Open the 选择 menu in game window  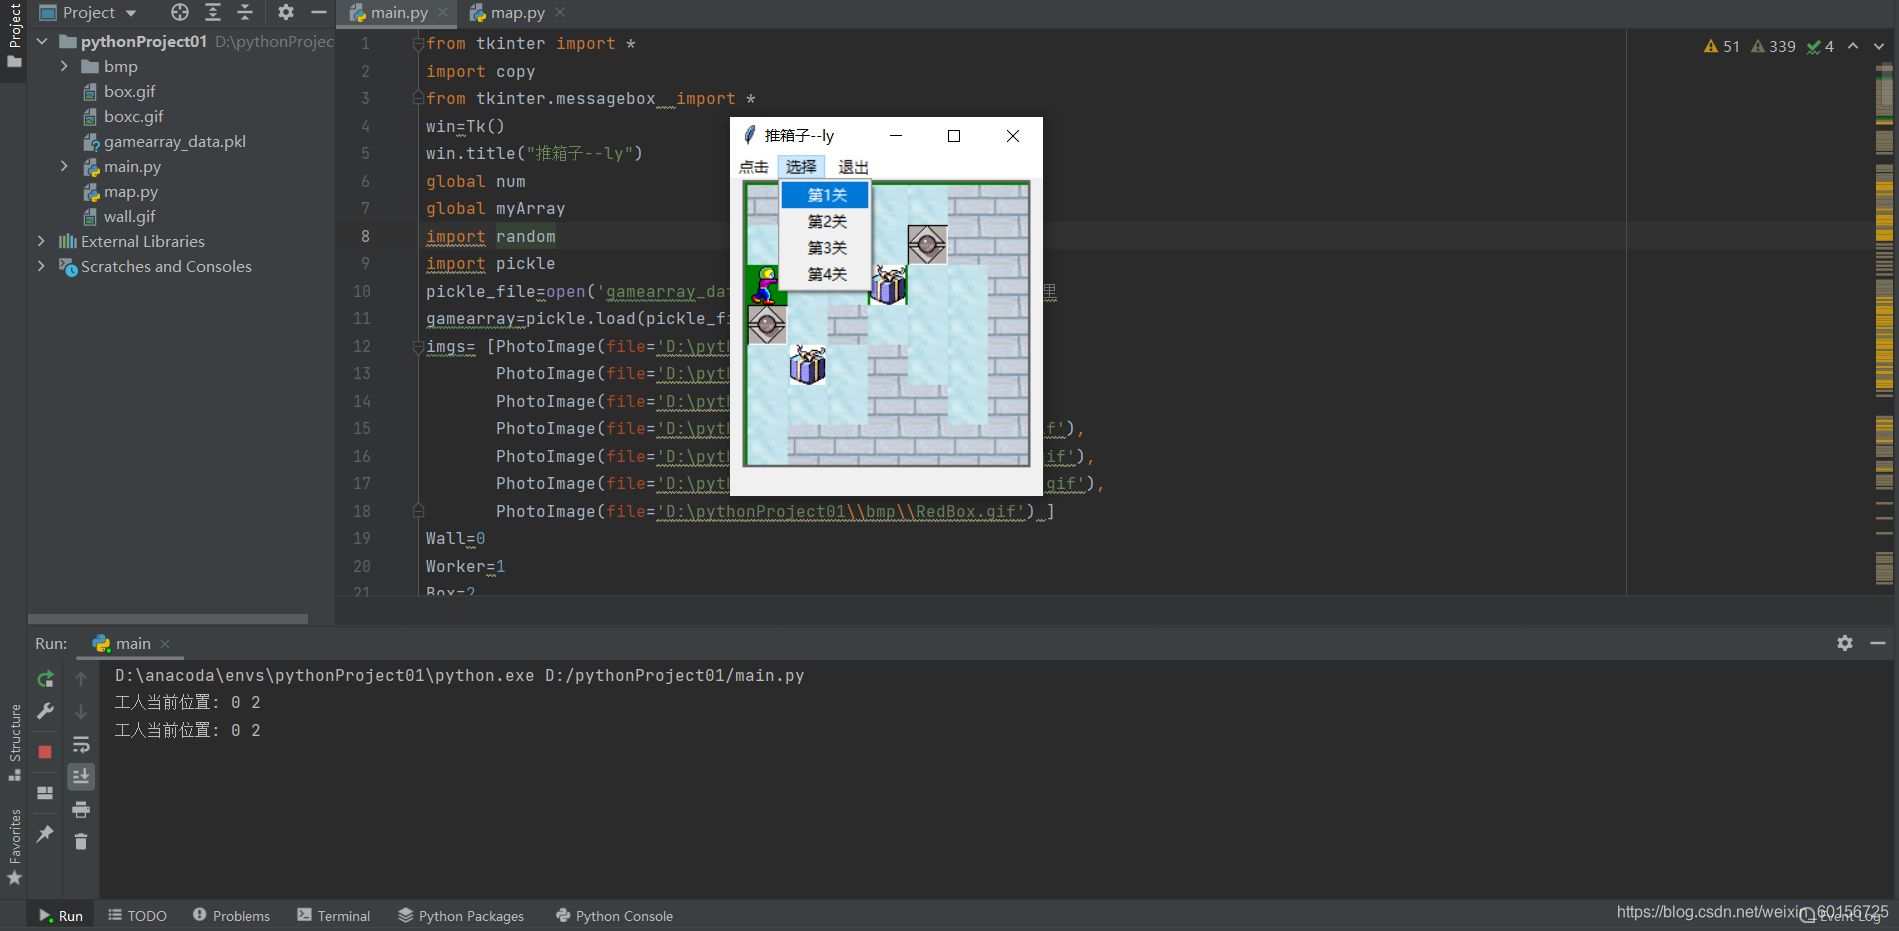click(x=801, y=167)
